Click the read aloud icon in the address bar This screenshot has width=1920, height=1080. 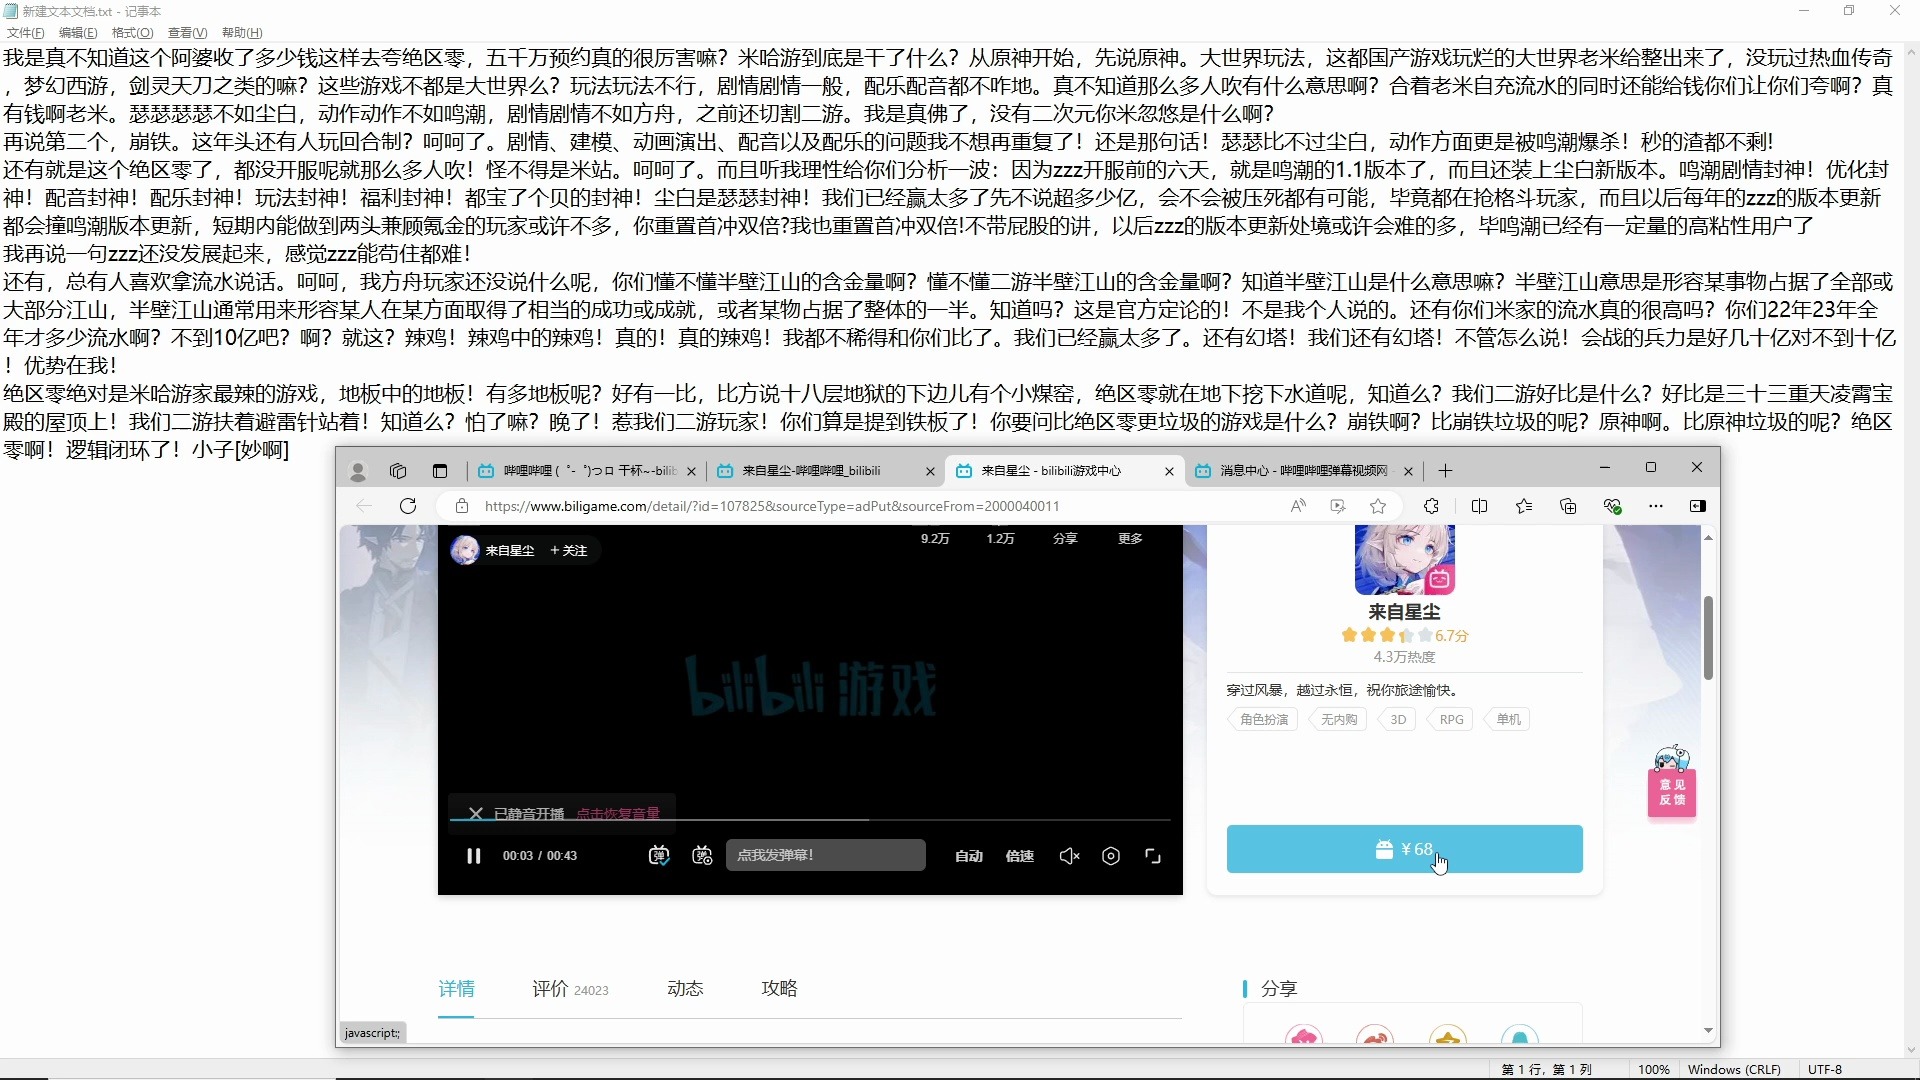coord(1298,506)
